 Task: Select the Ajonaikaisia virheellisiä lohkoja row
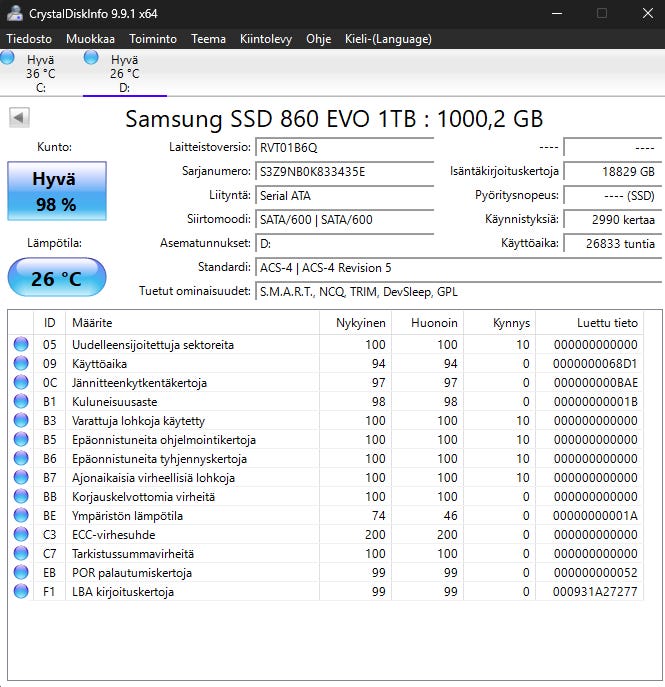(x=325, y=478)
